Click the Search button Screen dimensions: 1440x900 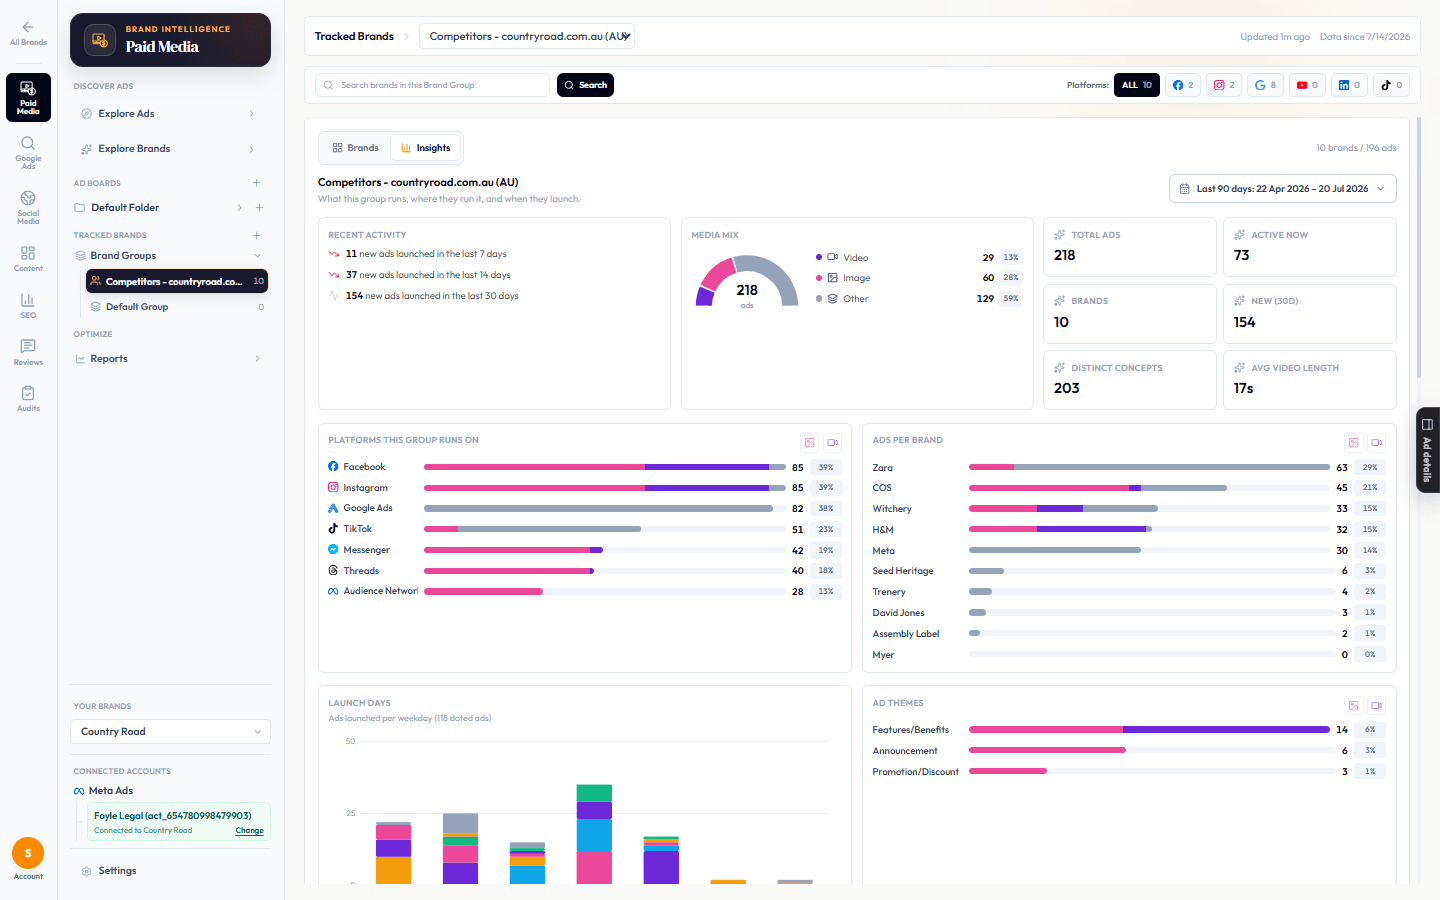[585, 85]
